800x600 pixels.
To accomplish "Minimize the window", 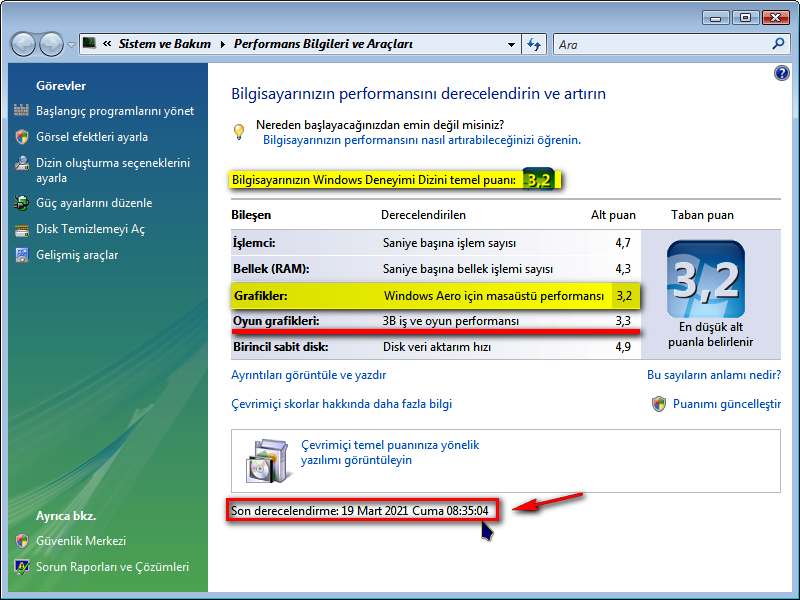I will [x=715, y=18].
